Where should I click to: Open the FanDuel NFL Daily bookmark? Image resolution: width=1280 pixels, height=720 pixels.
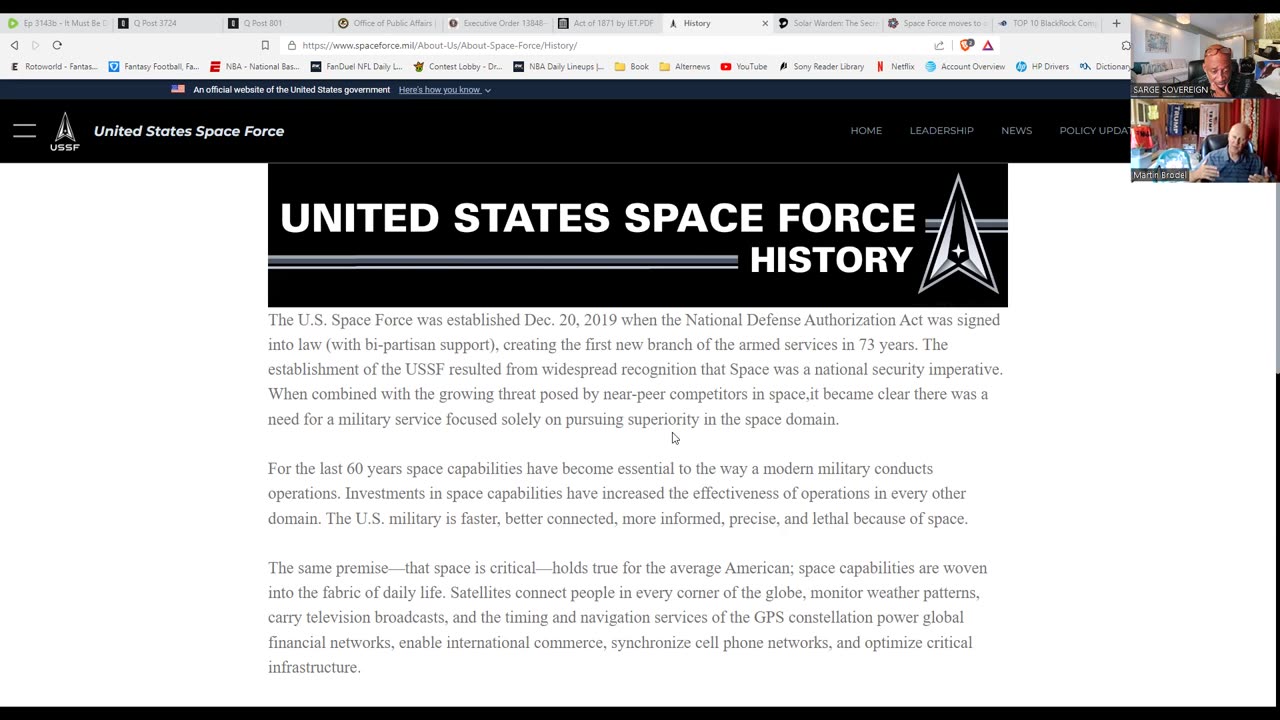click(356, 67)
